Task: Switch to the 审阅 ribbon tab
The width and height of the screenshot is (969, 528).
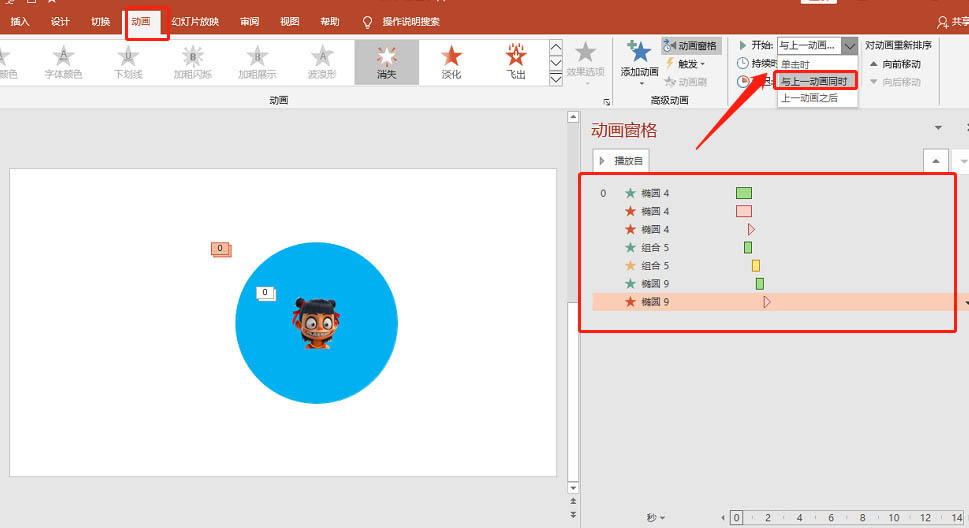Action: (x=250, y=22)
